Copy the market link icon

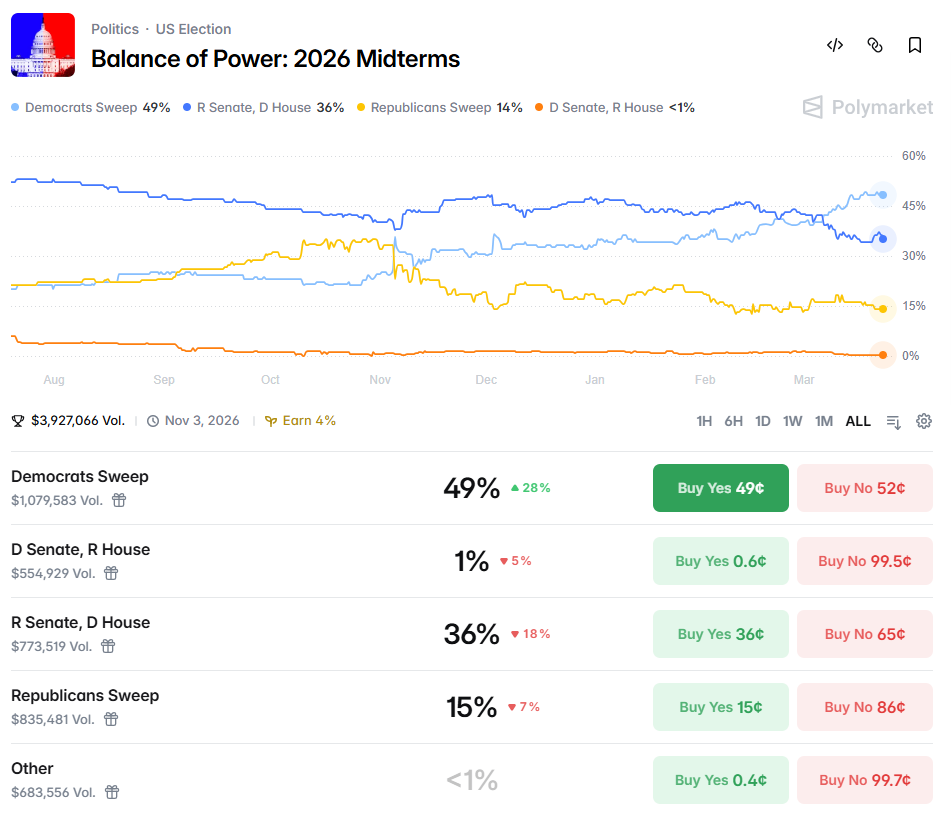pos(875,45)
